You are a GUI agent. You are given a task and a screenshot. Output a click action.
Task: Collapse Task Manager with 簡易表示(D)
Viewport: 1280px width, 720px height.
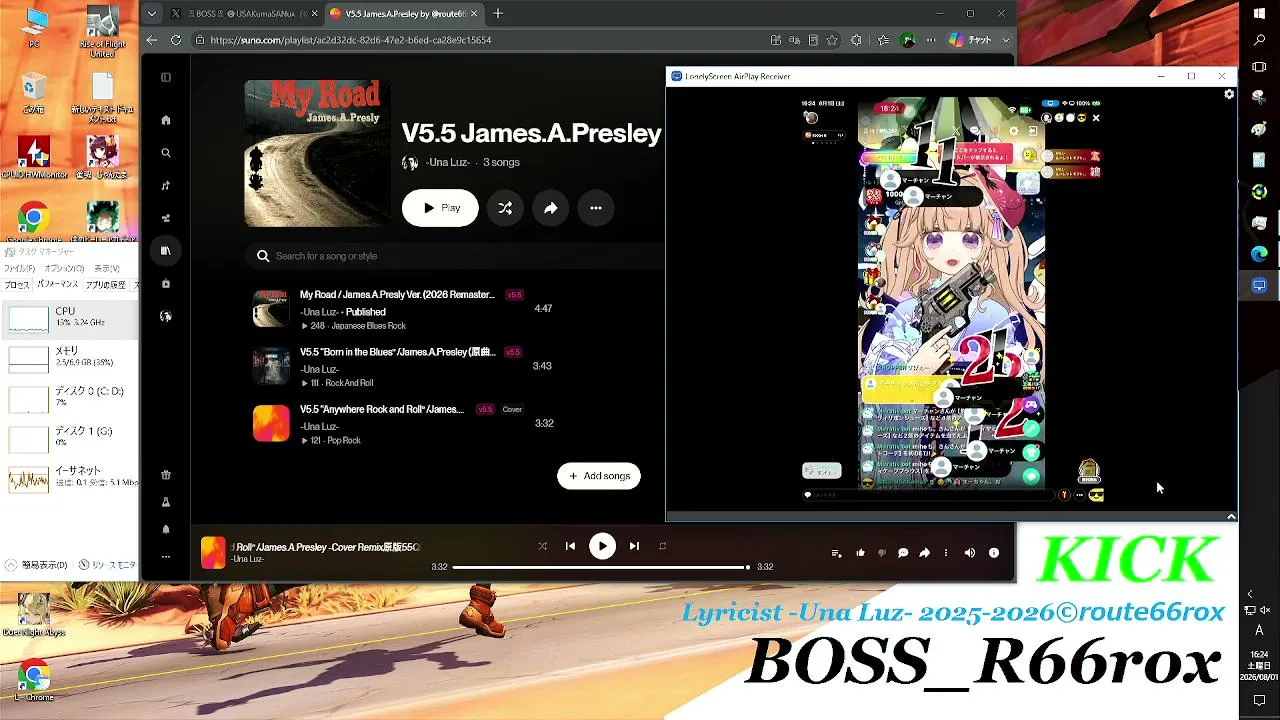tap(38, 565)
